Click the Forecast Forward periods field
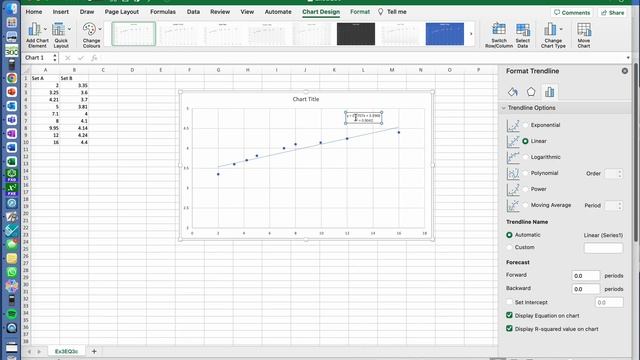Viewport: 640px width, 360px height. click(586, 276)
